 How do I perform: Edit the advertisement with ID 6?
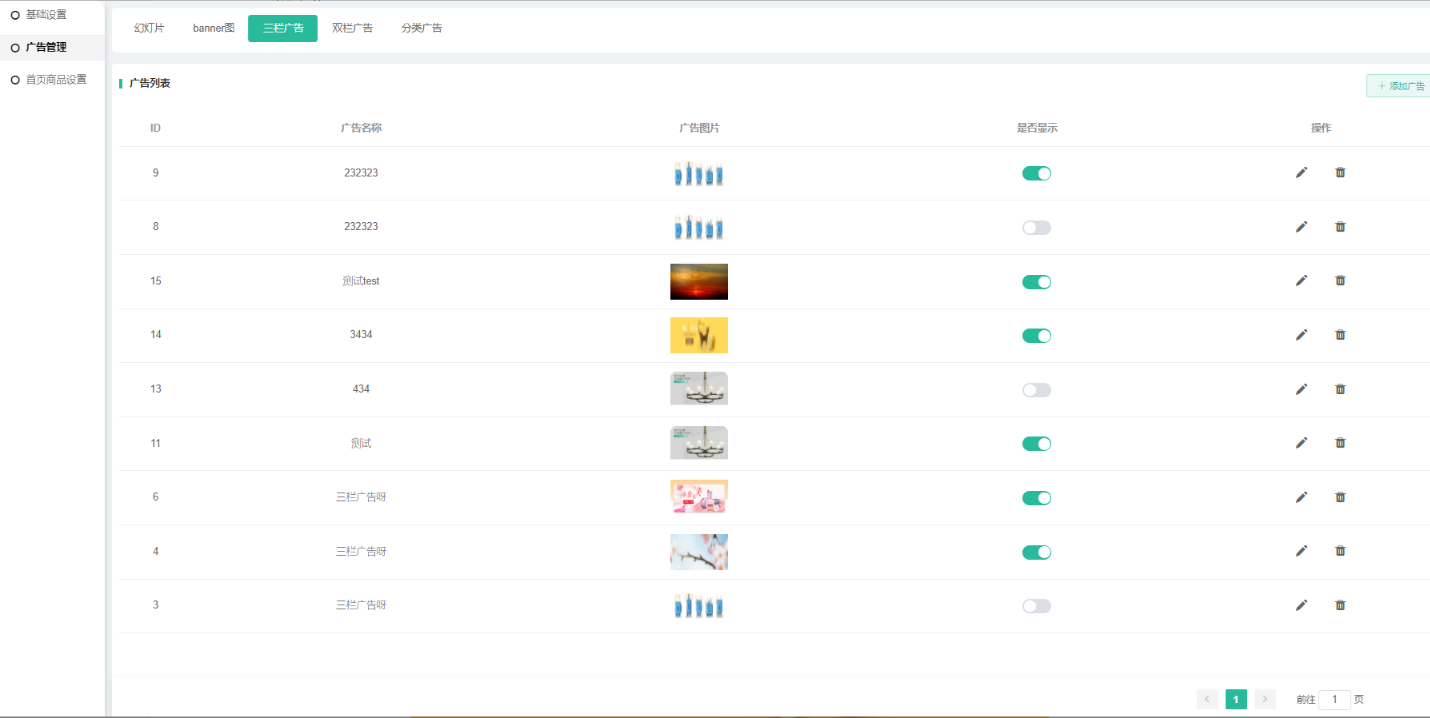pos(1301,497)
